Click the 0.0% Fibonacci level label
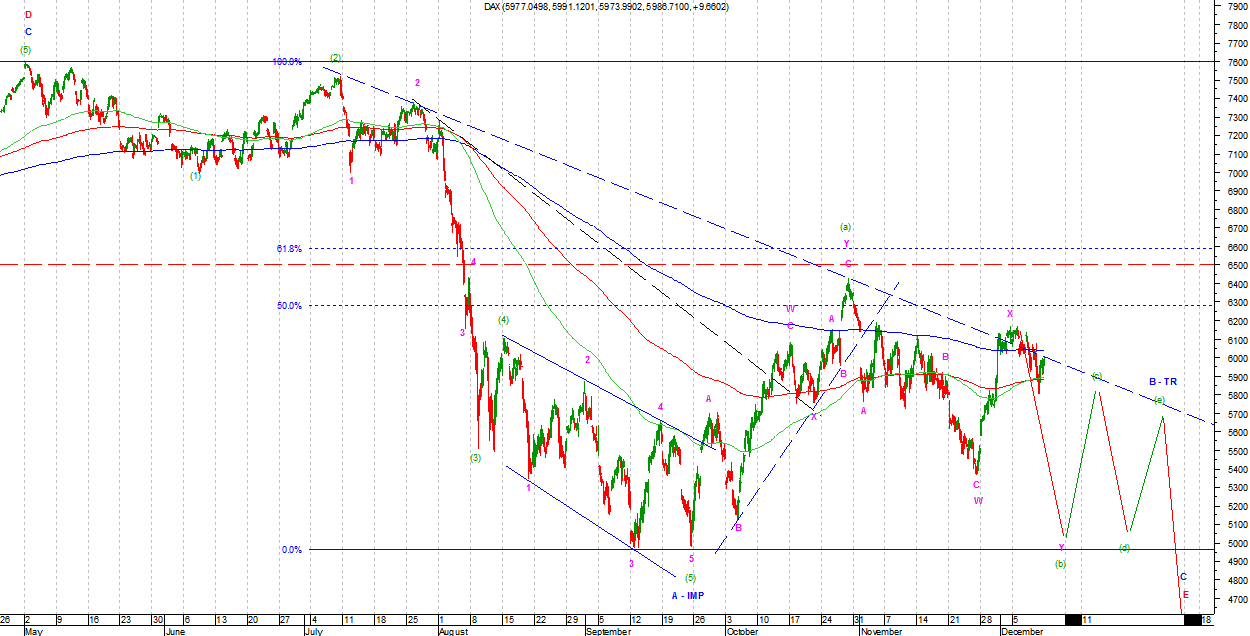Viewport: 1250px width, 636px height. pyautogui.click(x=291, y=549)
